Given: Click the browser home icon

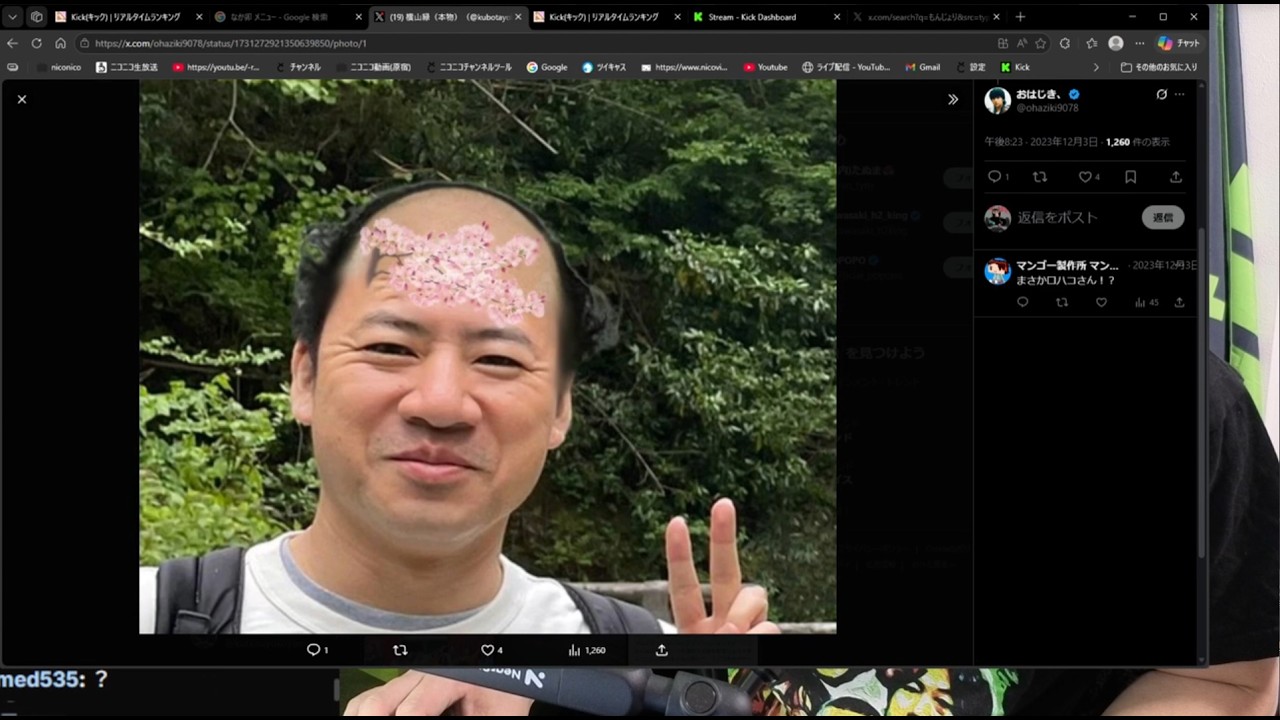Looking at the screenshot, I should click(60, 43).
